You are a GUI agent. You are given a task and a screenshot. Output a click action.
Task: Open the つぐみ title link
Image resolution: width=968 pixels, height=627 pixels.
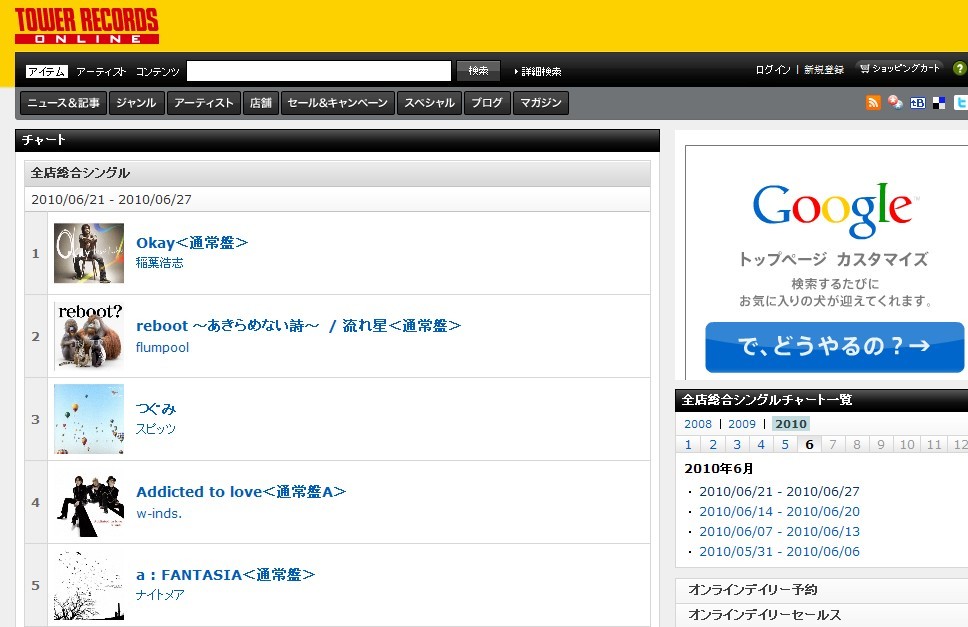[156, 409]
